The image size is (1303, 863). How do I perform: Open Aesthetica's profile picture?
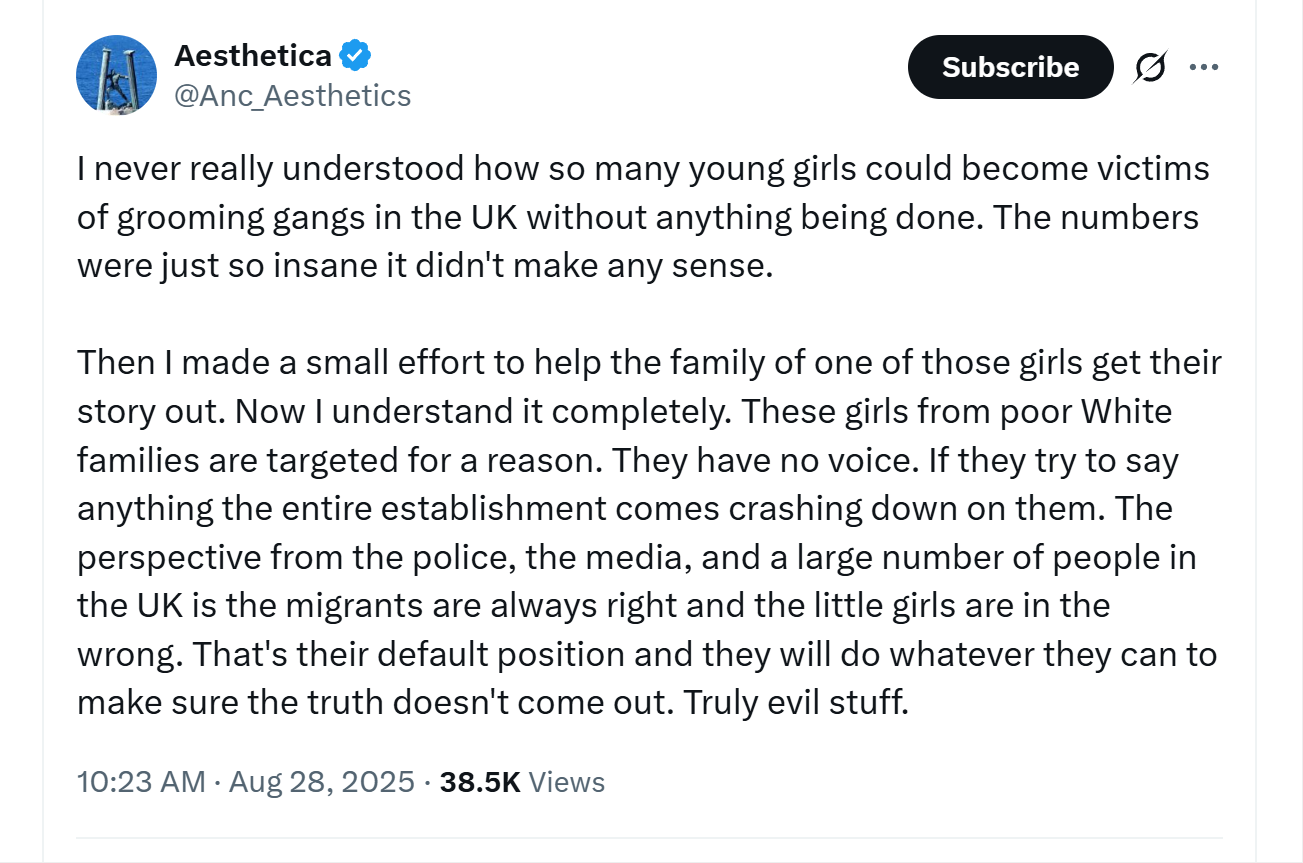(117, 75)
